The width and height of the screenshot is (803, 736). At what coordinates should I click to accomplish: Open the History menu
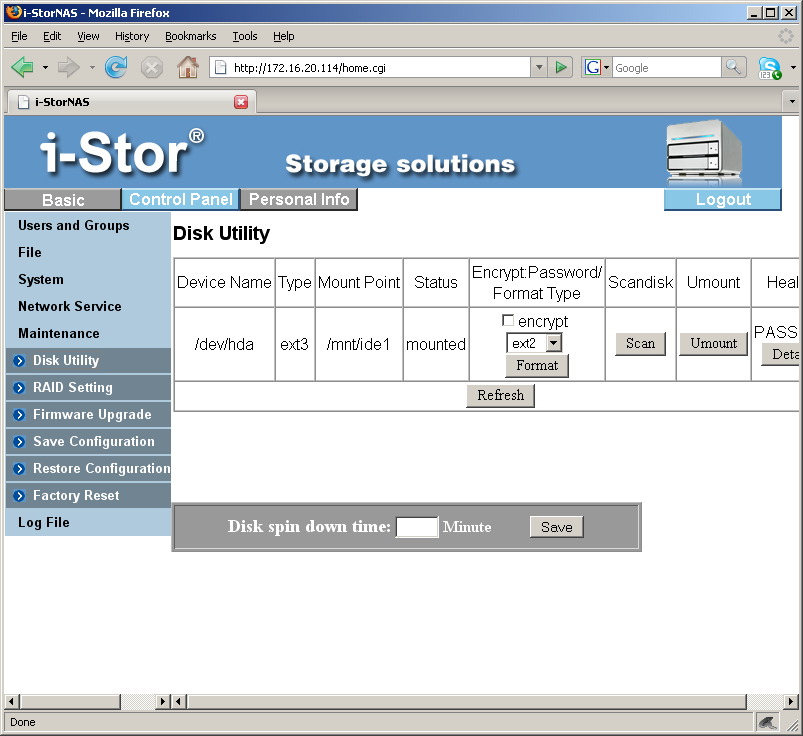pos(132,36)
